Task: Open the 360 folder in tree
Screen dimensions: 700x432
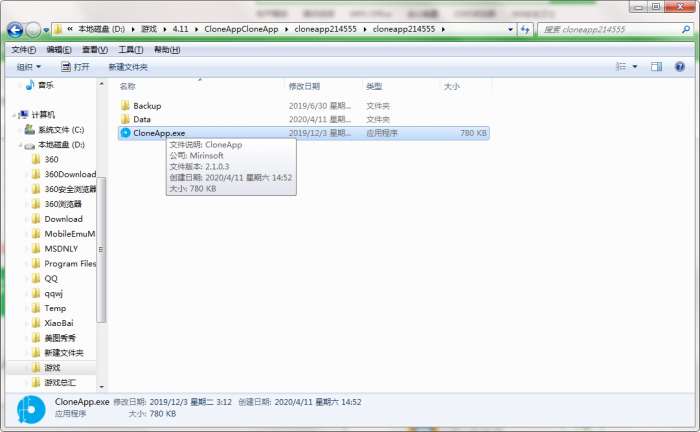Action: [x=51, y=159]
